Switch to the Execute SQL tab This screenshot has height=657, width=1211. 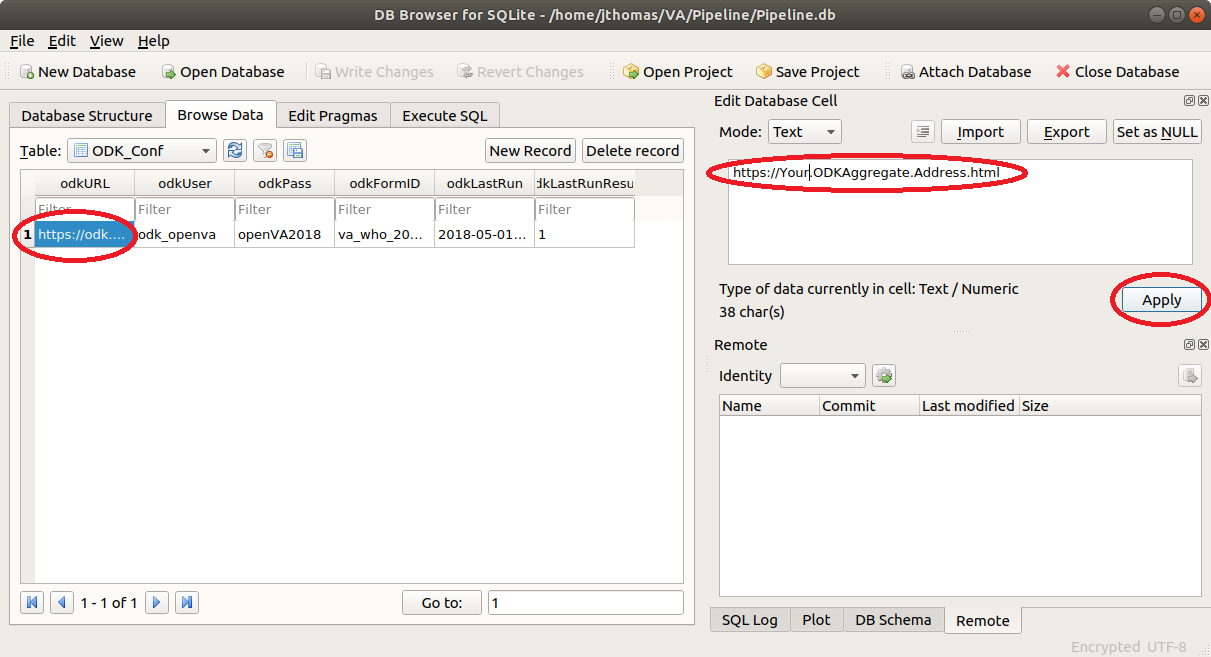[445, 116]
